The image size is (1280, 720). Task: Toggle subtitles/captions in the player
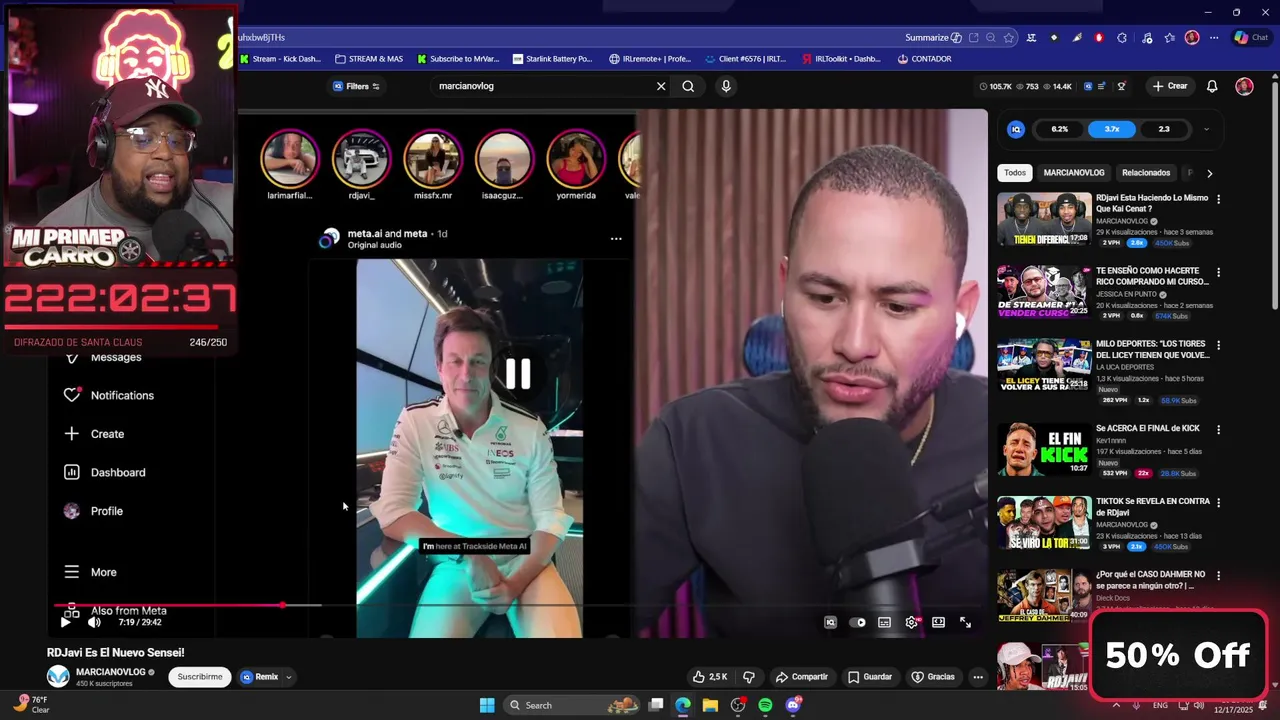pyautogui.click(x=884, y=622)
